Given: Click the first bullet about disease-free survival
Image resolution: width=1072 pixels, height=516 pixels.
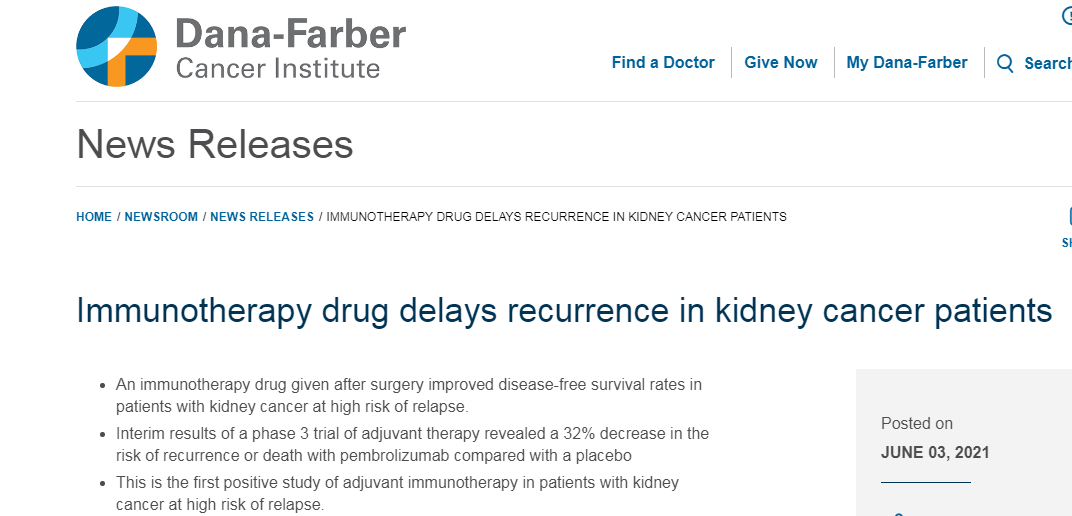Looking at the screenshot, I should pos(409,395).
